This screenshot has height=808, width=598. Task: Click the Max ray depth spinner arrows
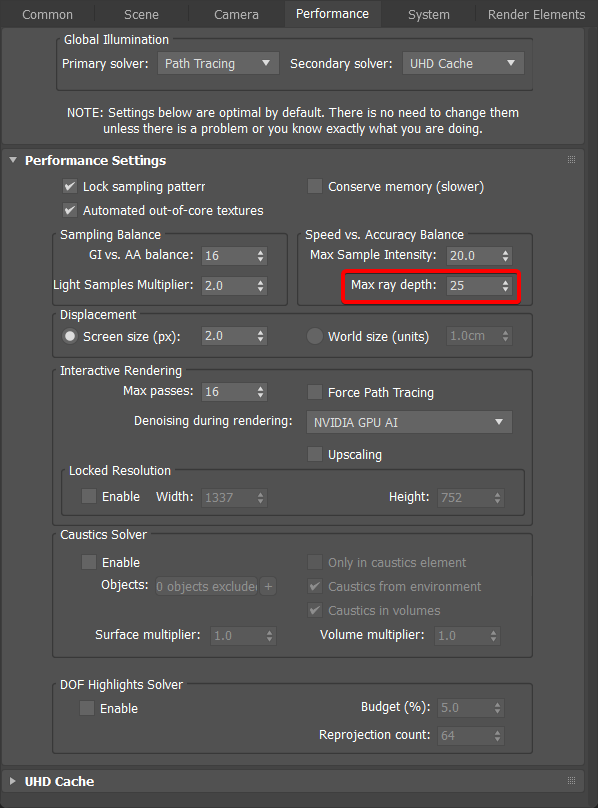505,285
